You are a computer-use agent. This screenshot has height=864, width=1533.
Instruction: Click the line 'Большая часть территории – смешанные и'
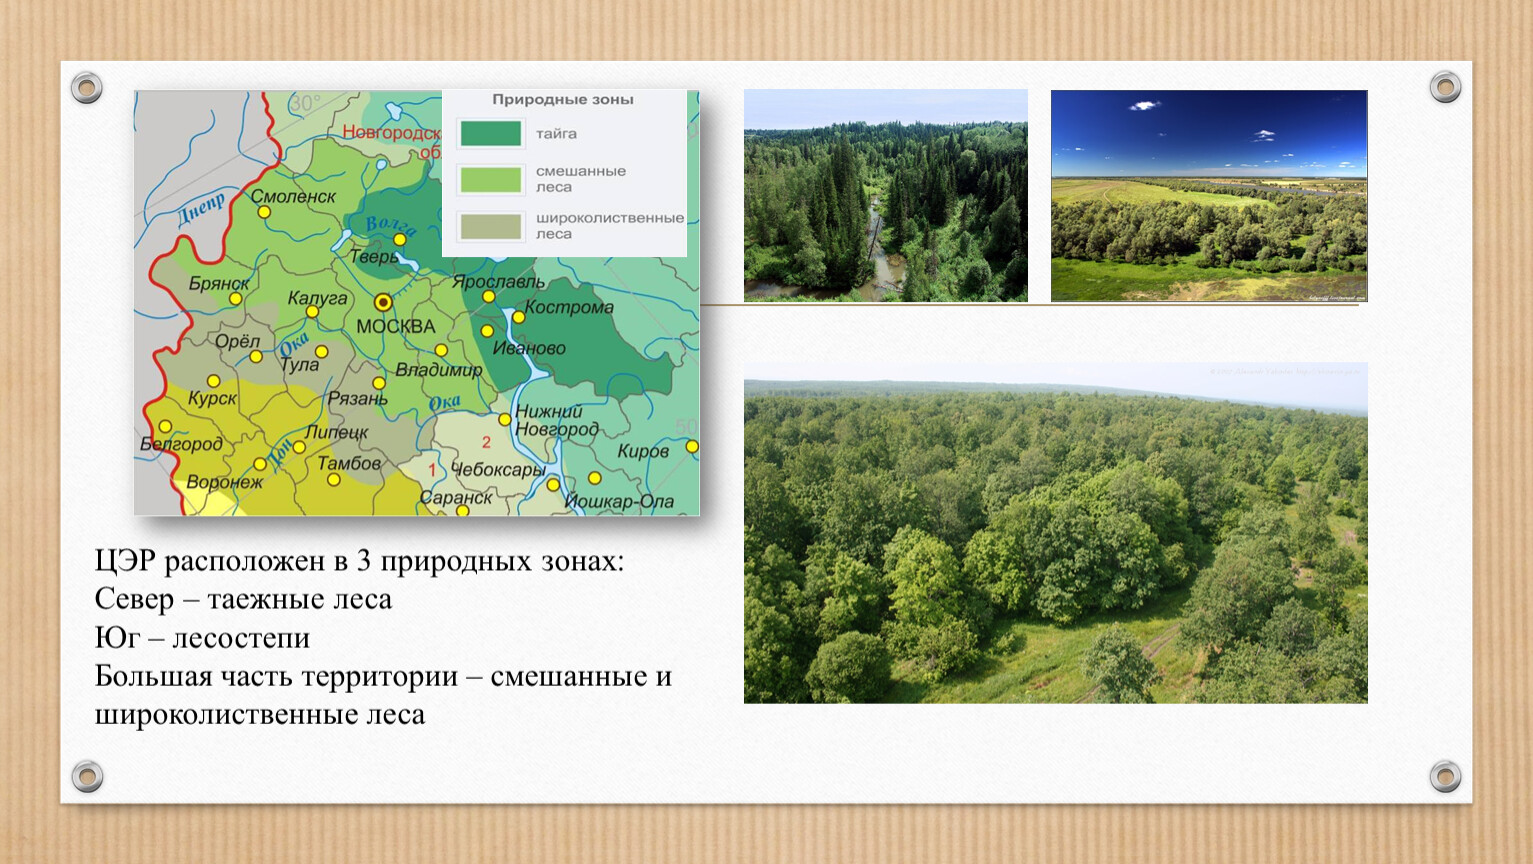383,676
